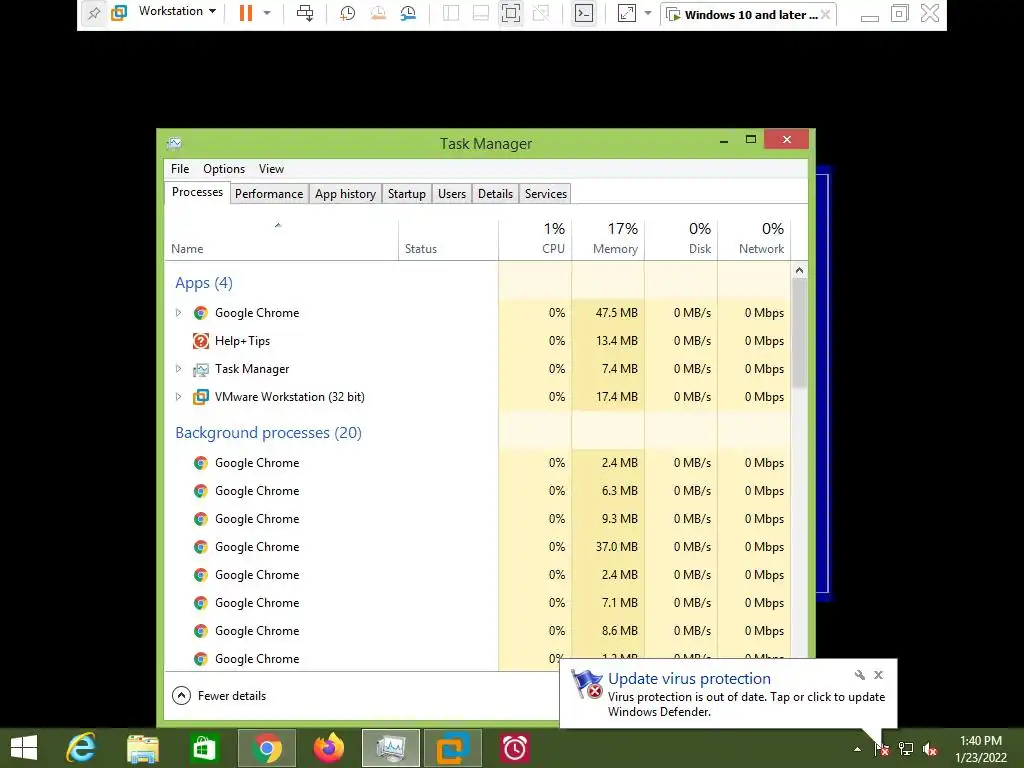Open the stretch display dropdown arrow
Image resolution: width=1024 pixels, height=768 pixels.
tap(647, 13)
